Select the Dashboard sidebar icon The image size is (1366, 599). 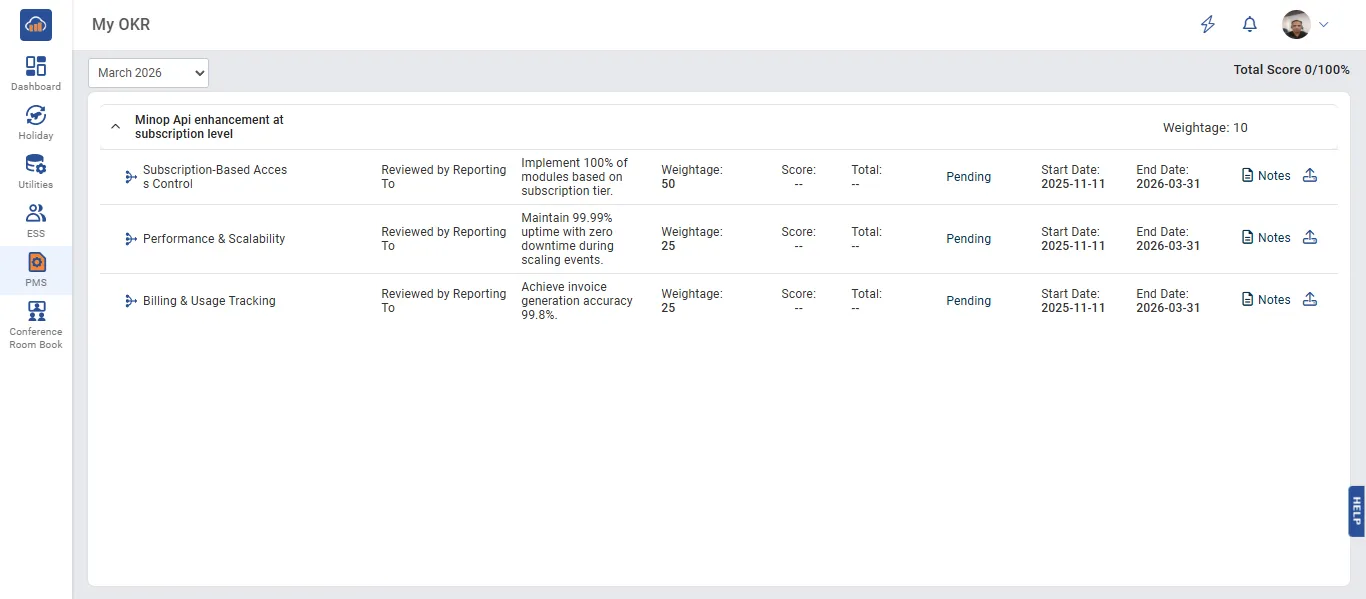[x=35, y=70]
